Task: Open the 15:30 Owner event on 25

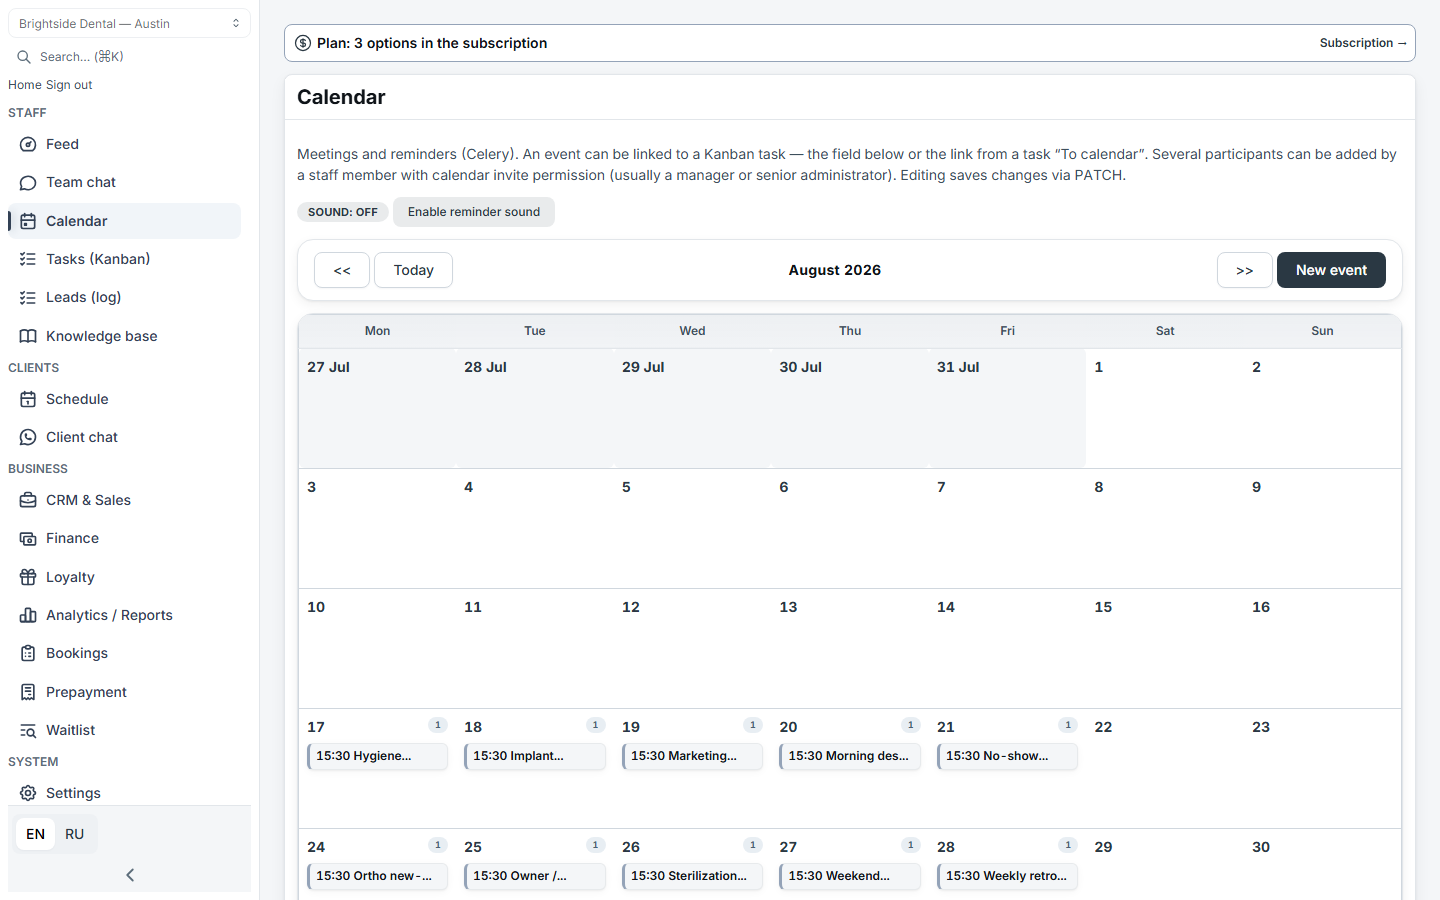Action: [535, 876]
